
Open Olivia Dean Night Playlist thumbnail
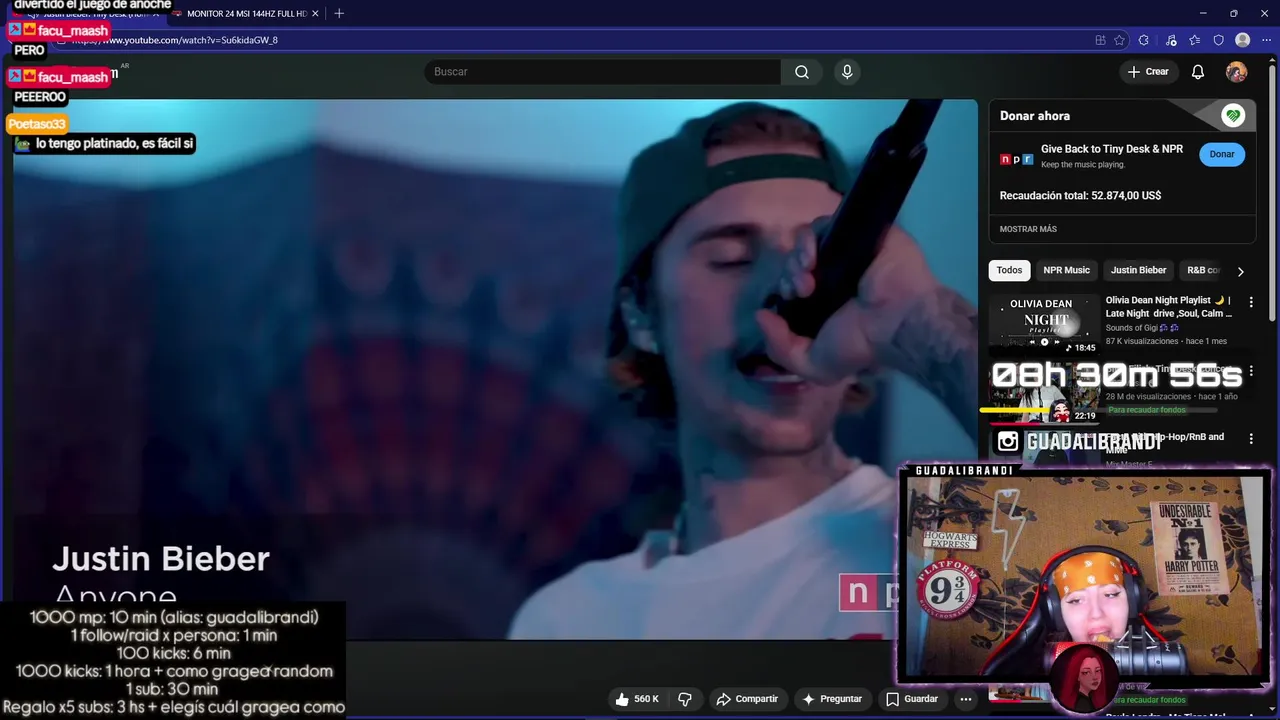(x=1043, y=323)
